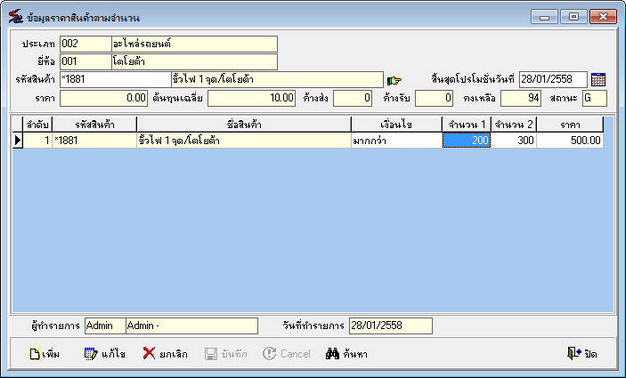
Task: Click the ประเภท code field 002
Action: 85,44
